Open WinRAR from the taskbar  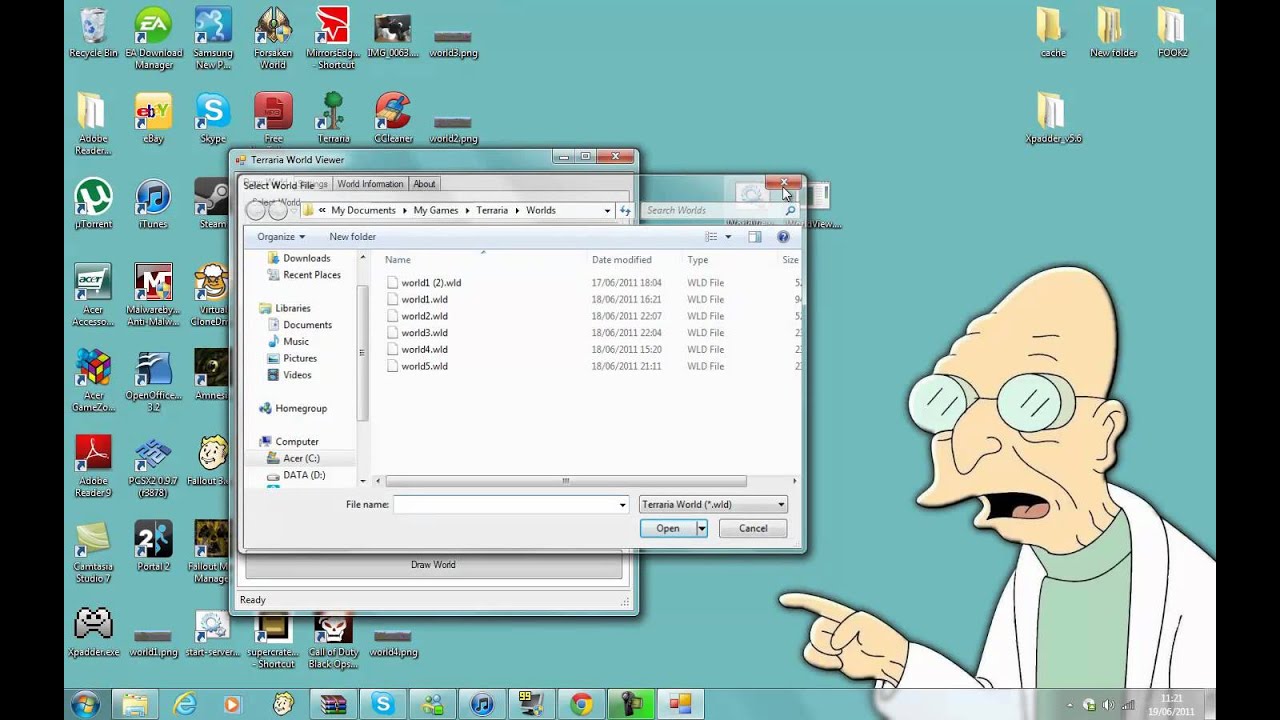pyautogui.click(x=332, y=705)
